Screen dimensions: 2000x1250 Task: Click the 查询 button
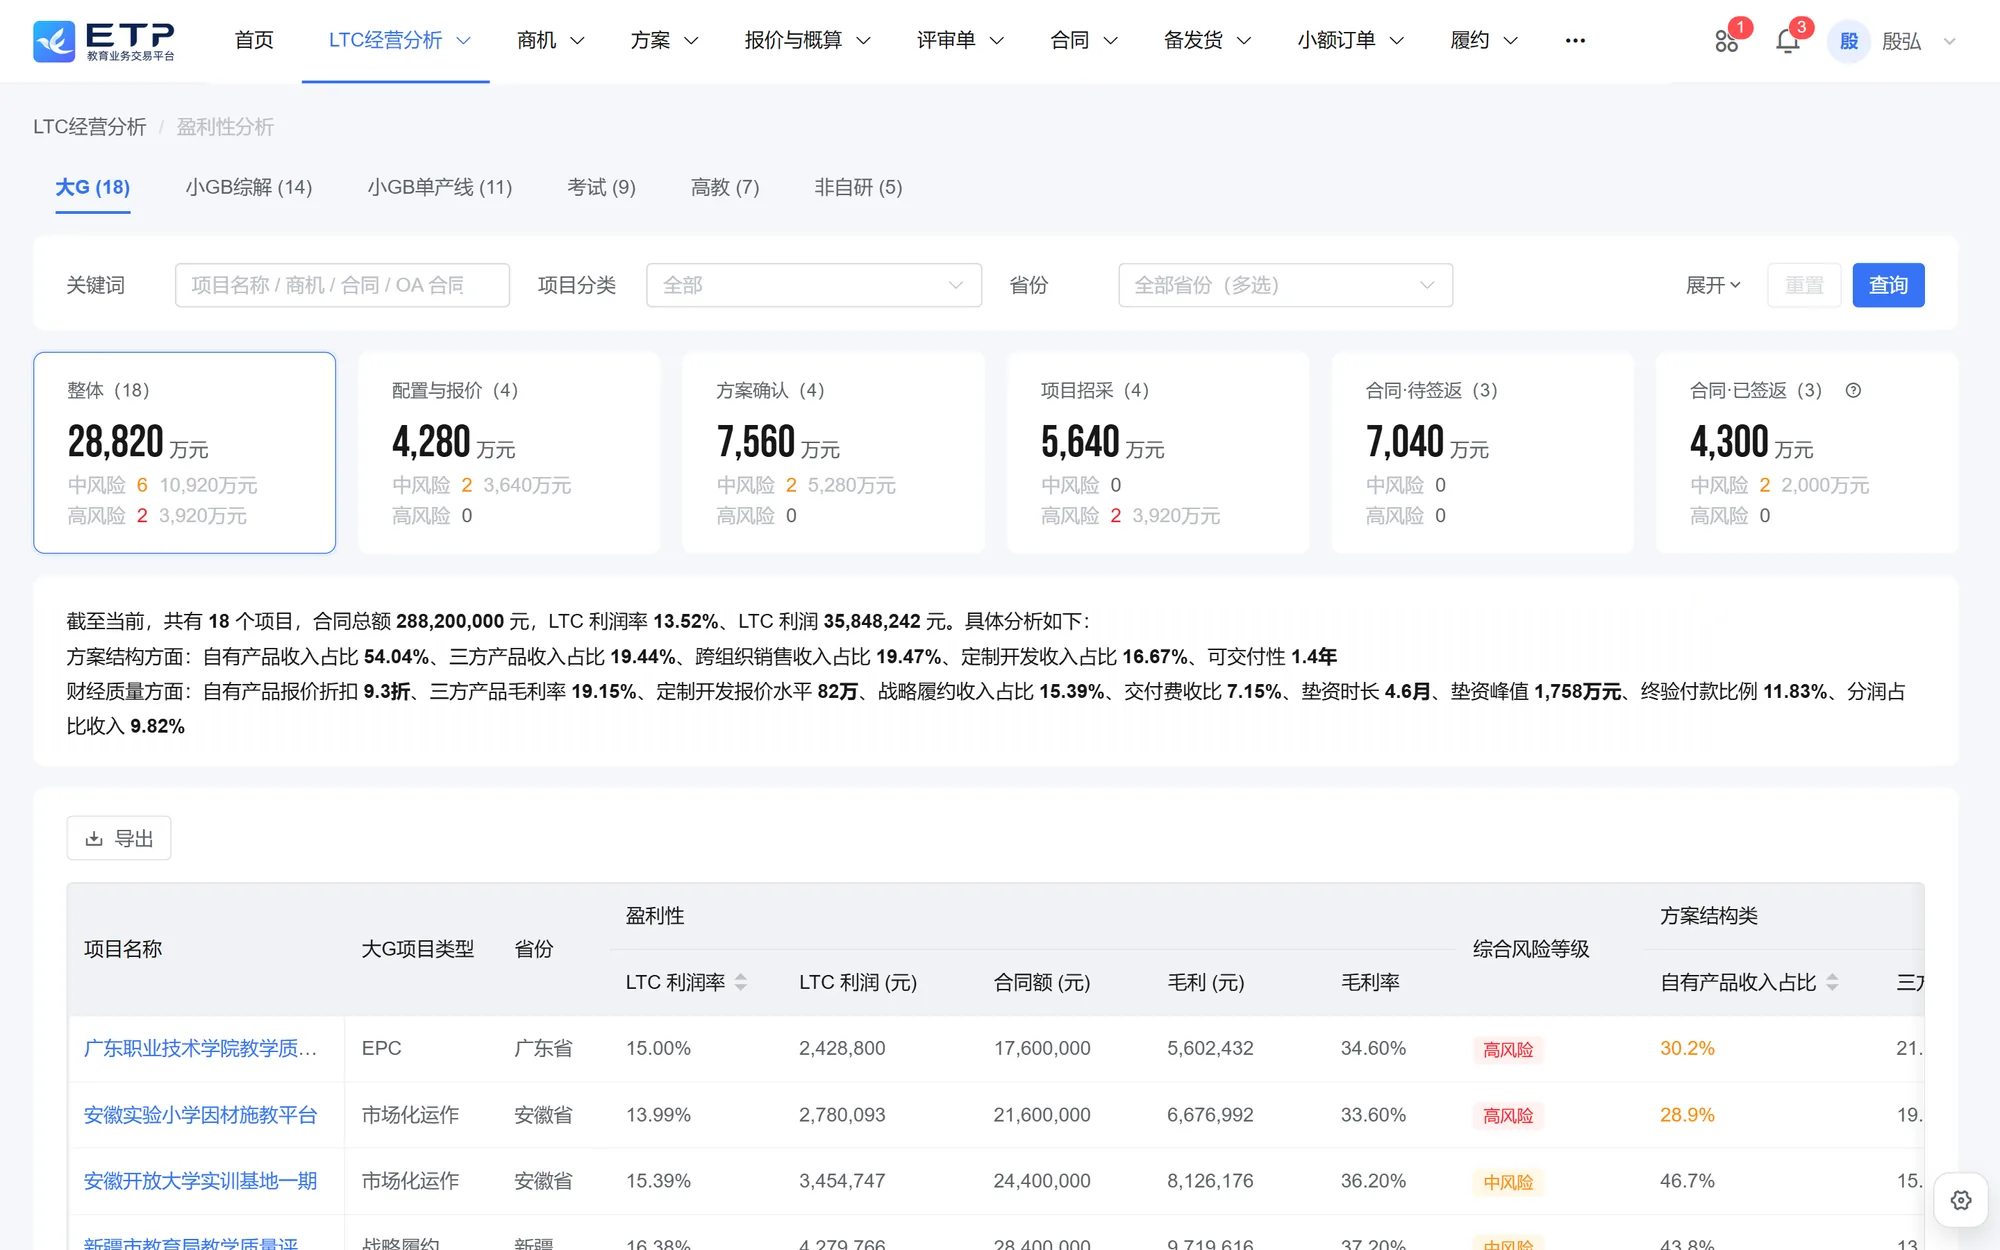coord(1888,285)
